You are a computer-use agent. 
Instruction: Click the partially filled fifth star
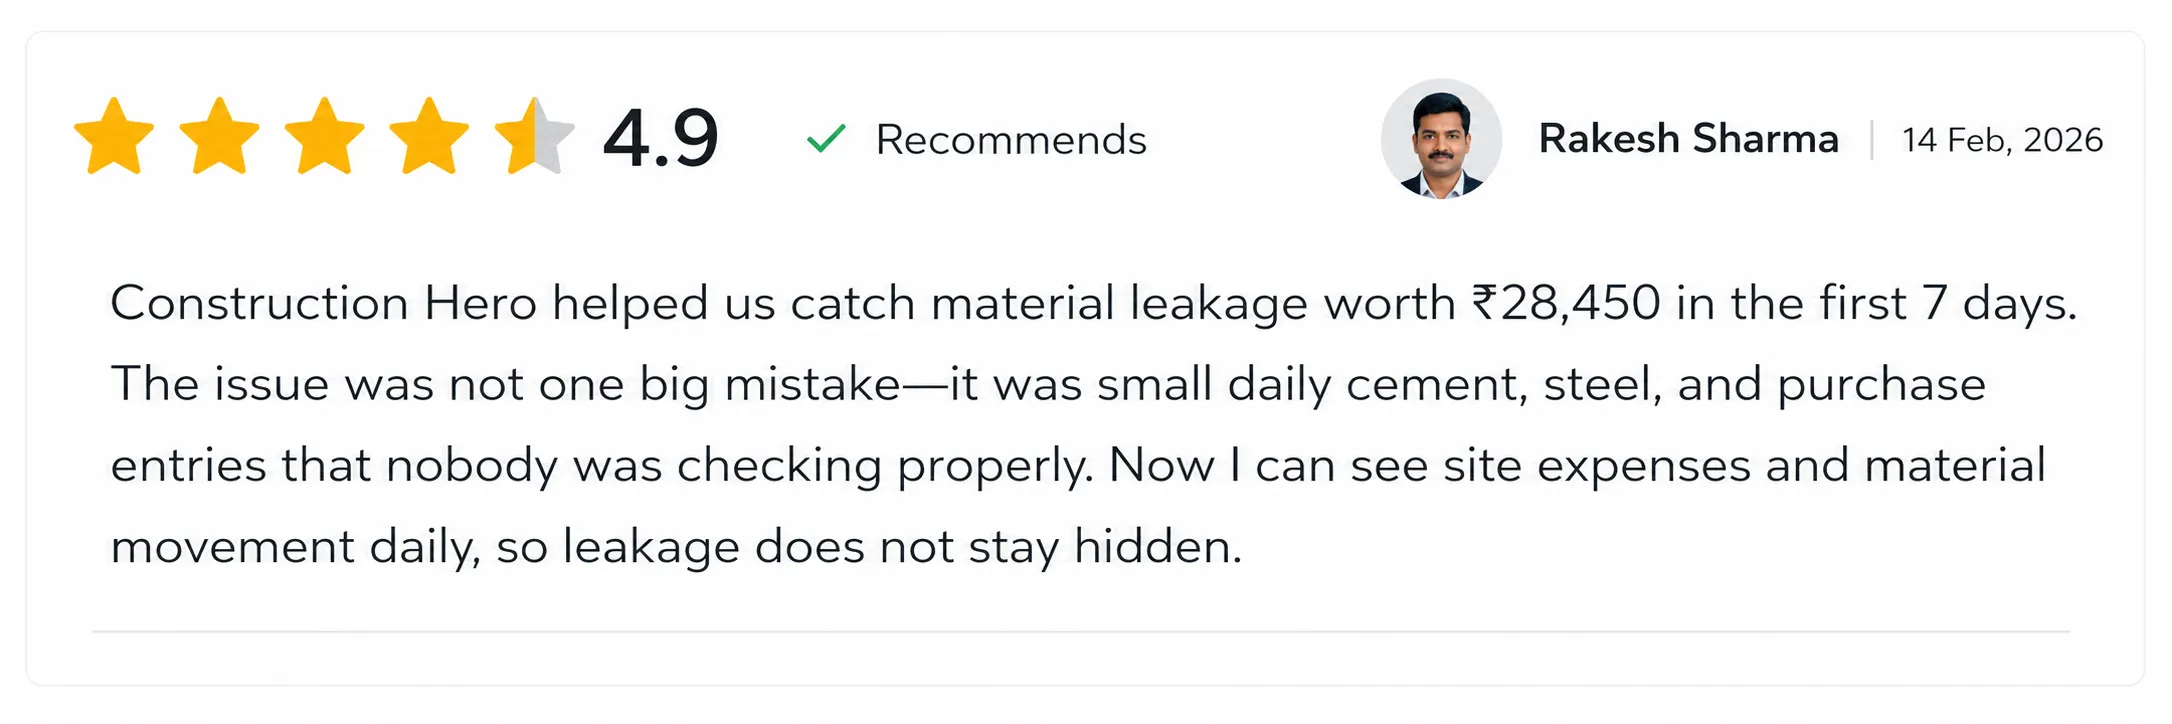[534, 137]
